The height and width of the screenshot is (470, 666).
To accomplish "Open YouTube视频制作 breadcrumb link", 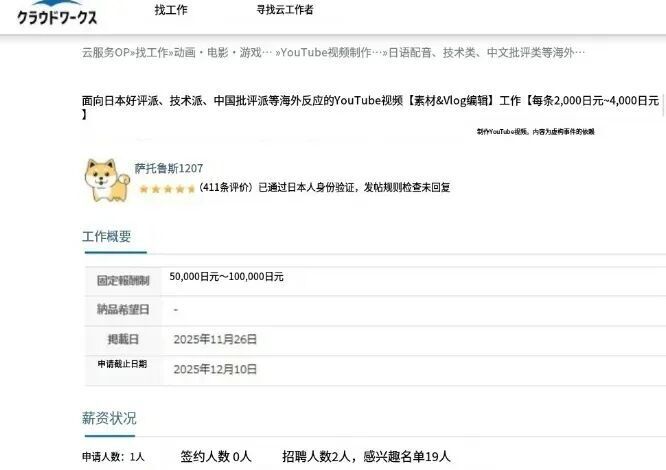I will (331, 53).
